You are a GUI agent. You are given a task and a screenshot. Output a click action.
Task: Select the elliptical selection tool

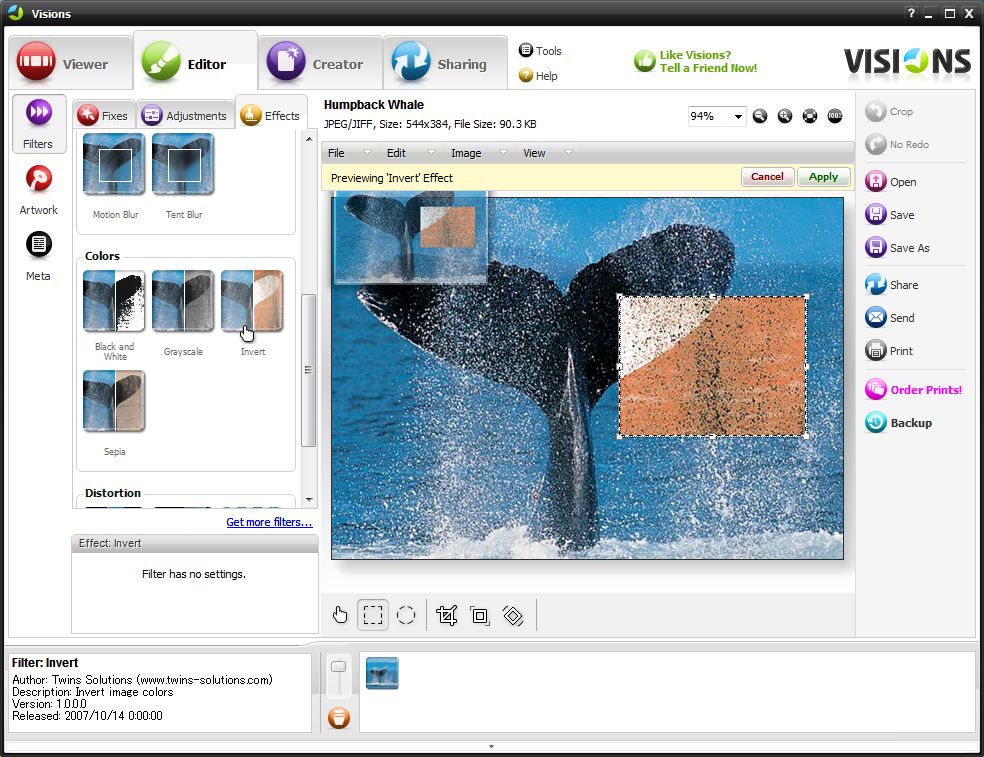coord(406,615)
